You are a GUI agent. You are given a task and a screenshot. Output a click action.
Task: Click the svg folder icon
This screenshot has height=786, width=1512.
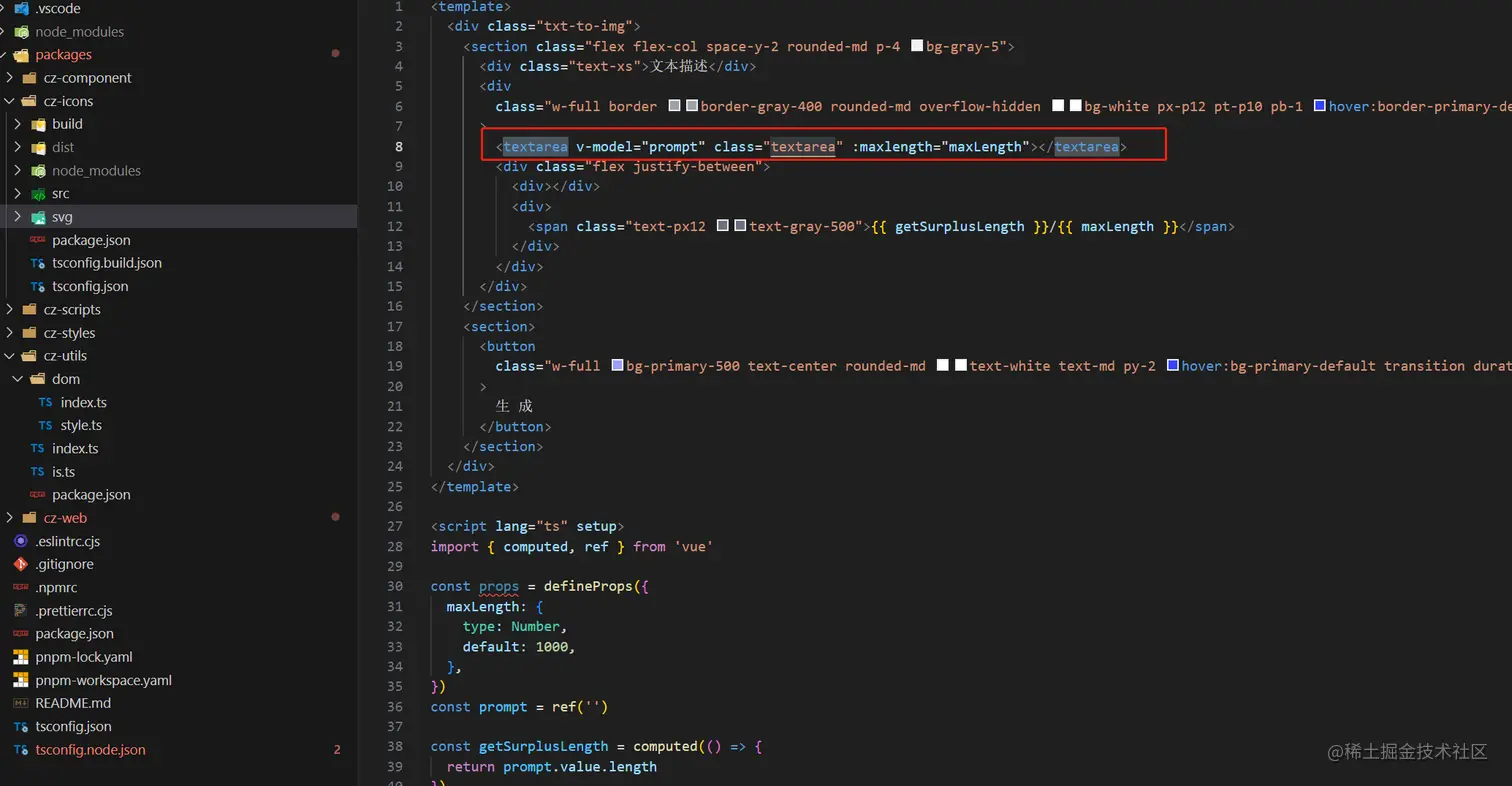click(38, 217)
